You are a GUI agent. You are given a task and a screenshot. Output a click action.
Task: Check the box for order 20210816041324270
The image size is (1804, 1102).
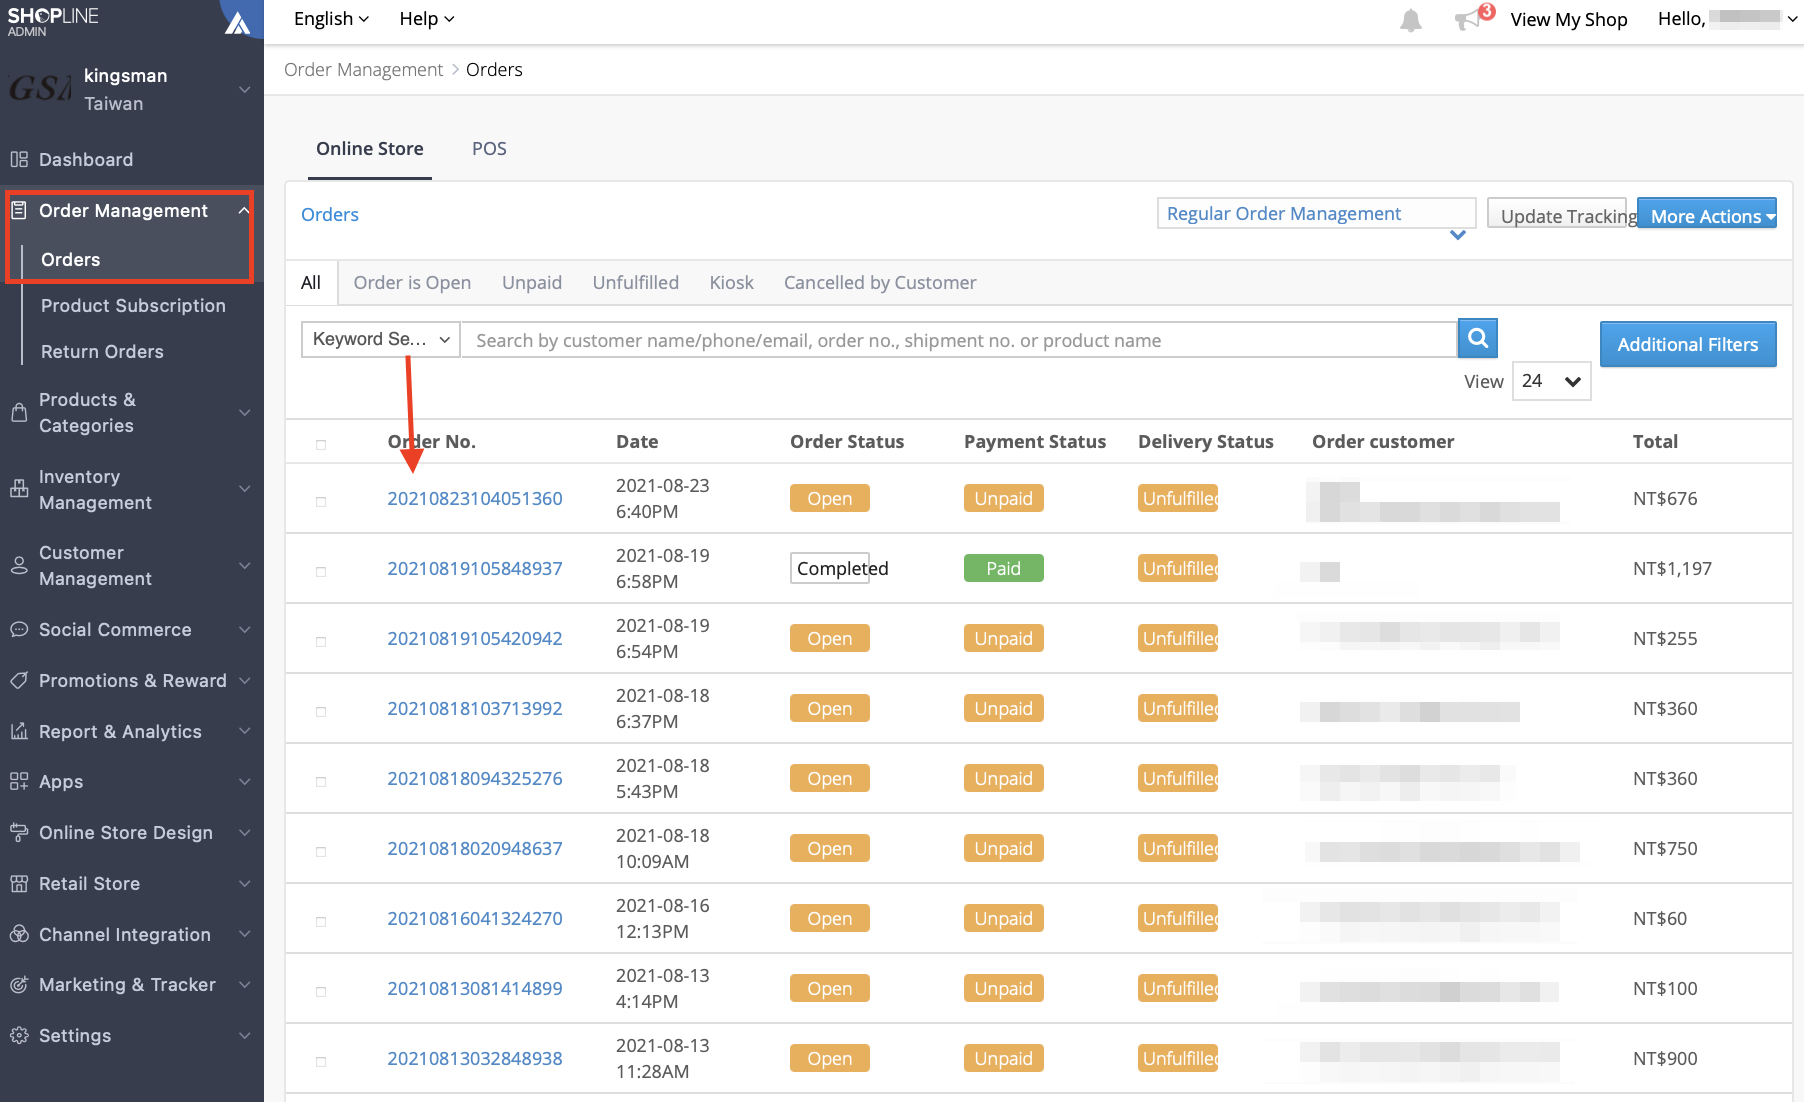coord(321,921)
